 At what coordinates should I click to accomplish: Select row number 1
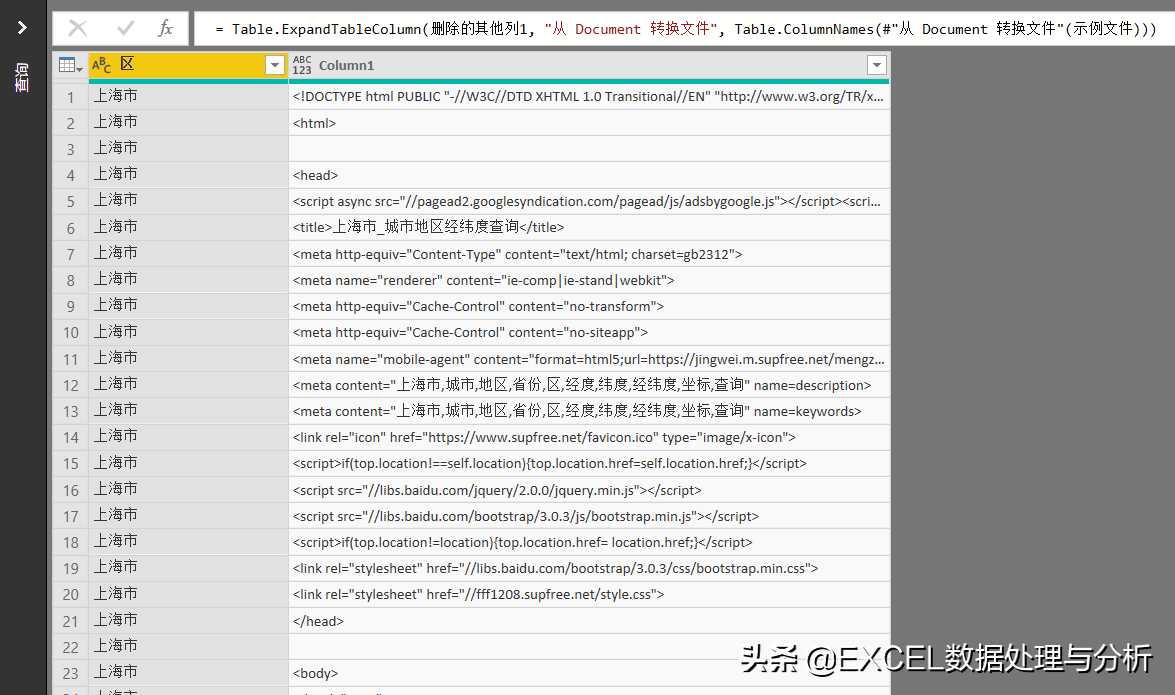70,97
